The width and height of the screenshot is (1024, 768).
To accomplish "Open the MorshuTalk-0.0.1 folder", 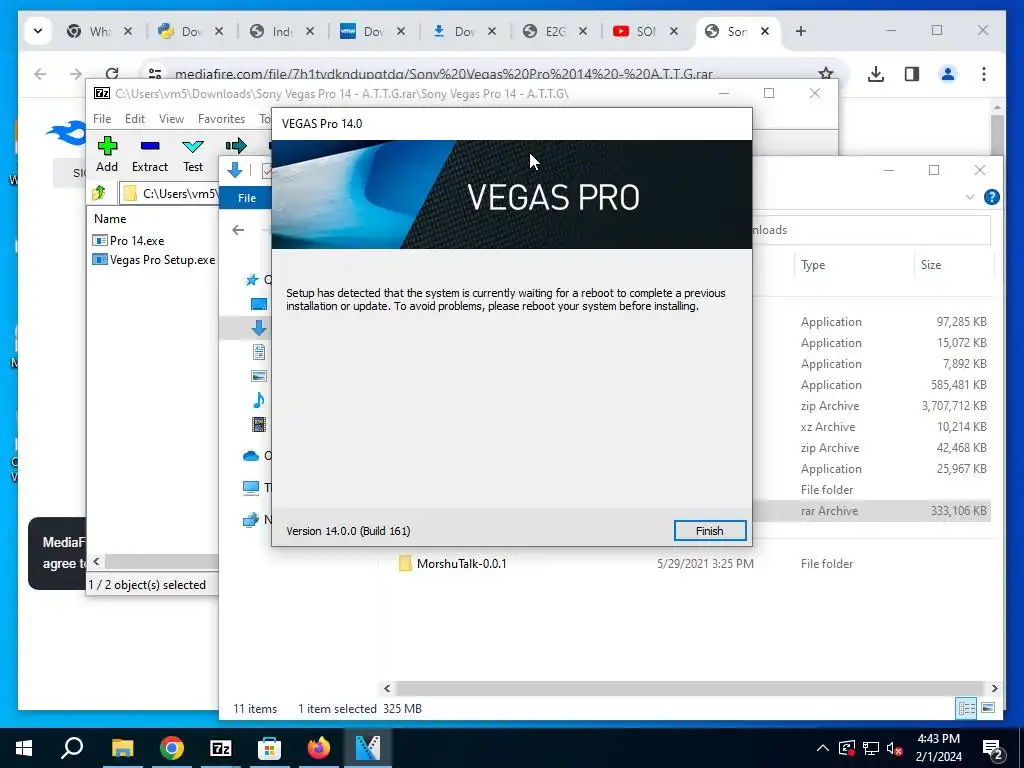I will (x=461, y=564).
